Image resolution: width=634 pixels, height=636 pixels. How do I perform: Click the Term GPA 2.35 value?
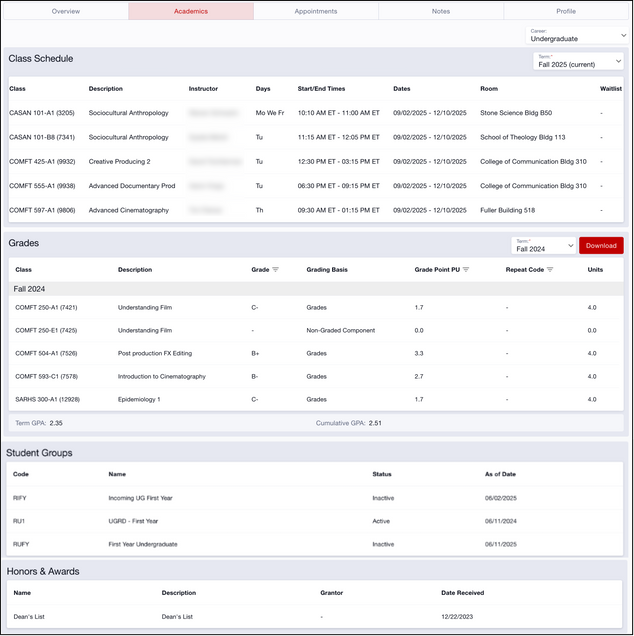[56, 423]
